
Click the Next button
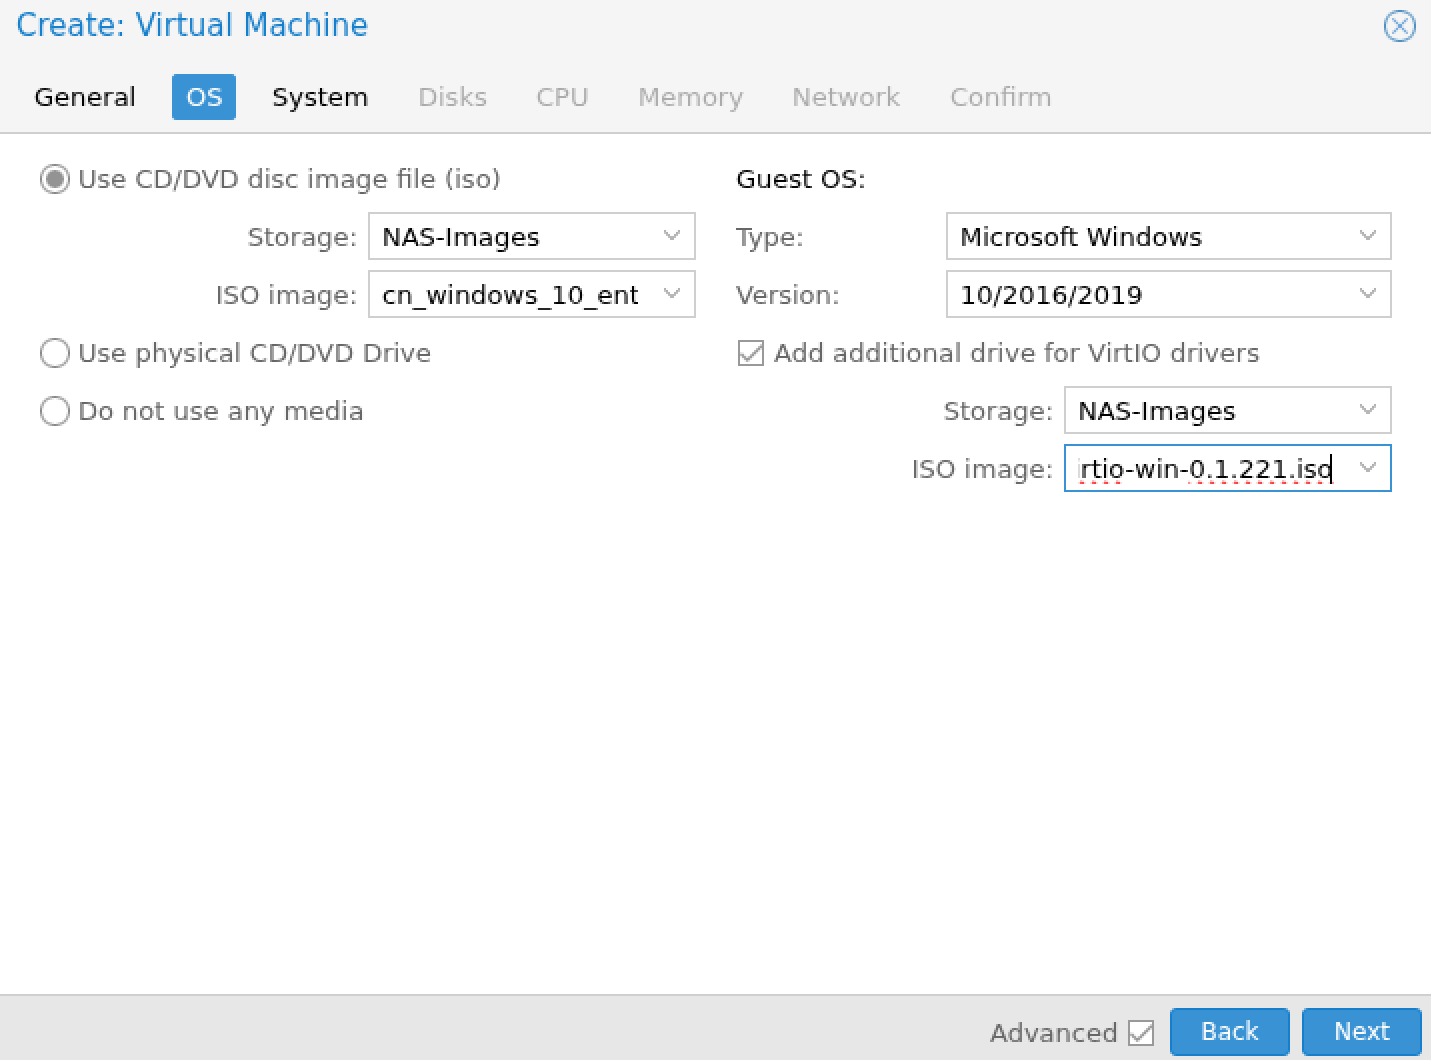(x=1361, y=1031)
